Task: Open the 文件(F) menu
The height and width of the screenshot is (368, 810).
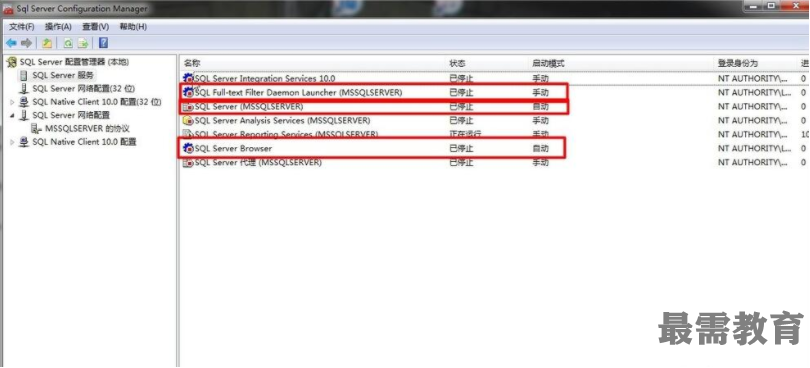Action: click(22, 26)
